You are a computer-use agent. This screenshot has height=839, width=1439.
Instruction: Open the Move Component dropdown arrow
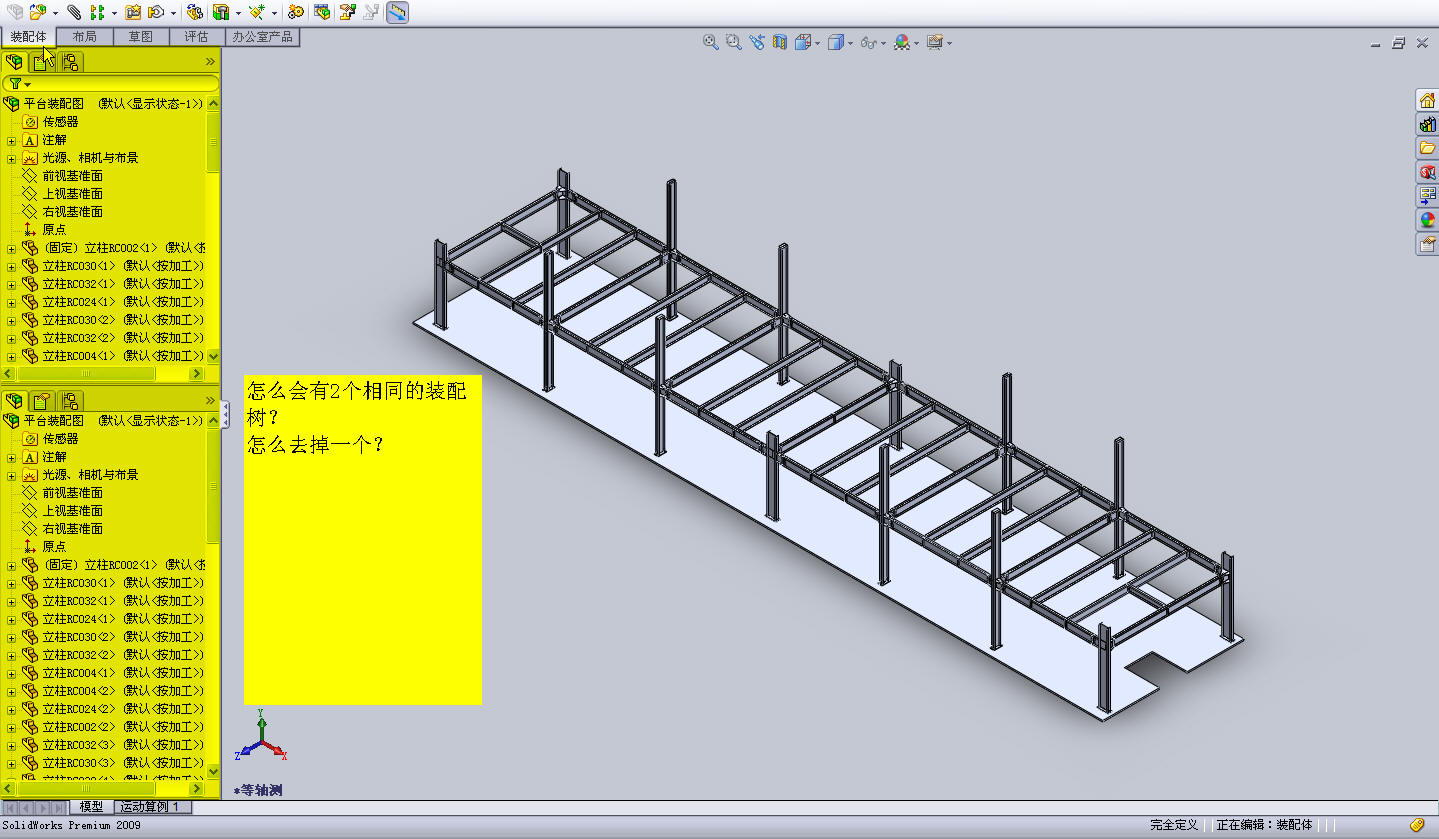pos(173,13)
